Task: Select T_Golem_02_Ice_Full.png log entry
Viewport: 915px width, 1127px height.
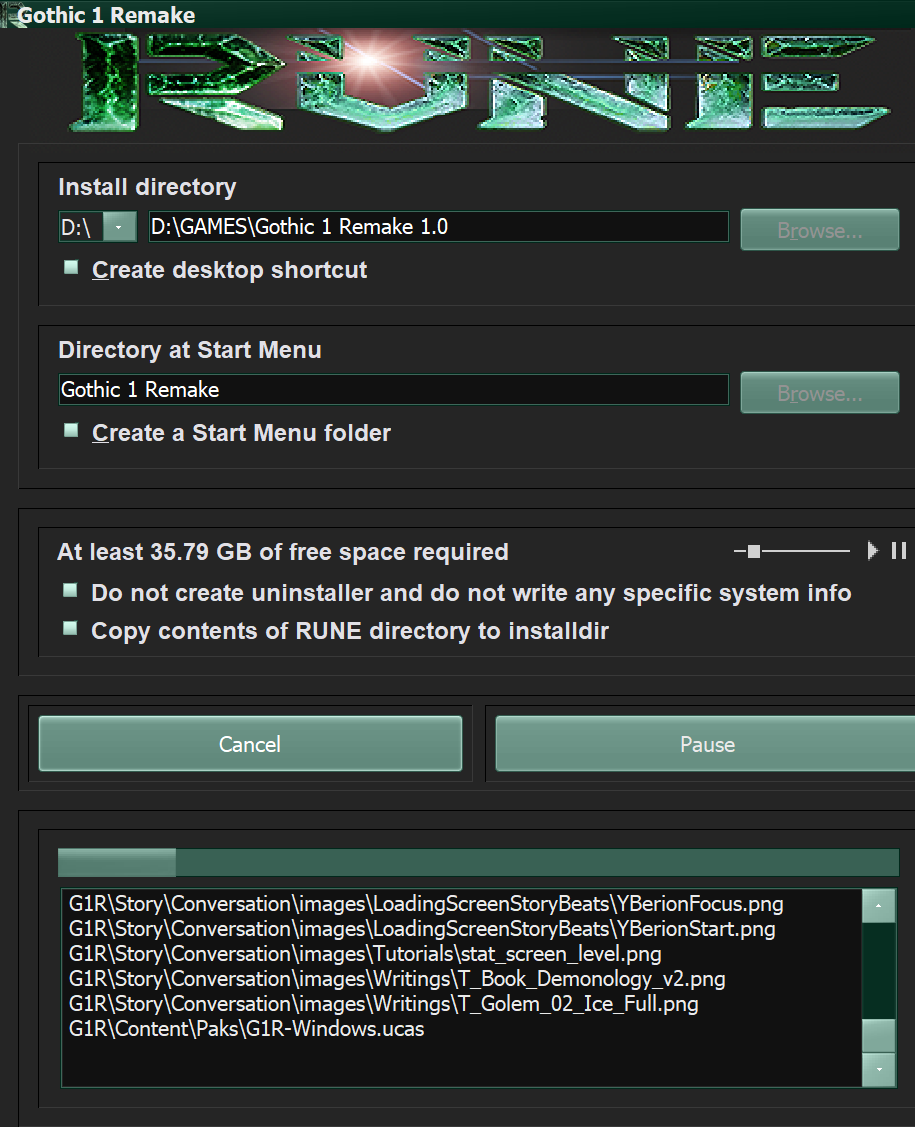Action: click(x=384, y=1004)
